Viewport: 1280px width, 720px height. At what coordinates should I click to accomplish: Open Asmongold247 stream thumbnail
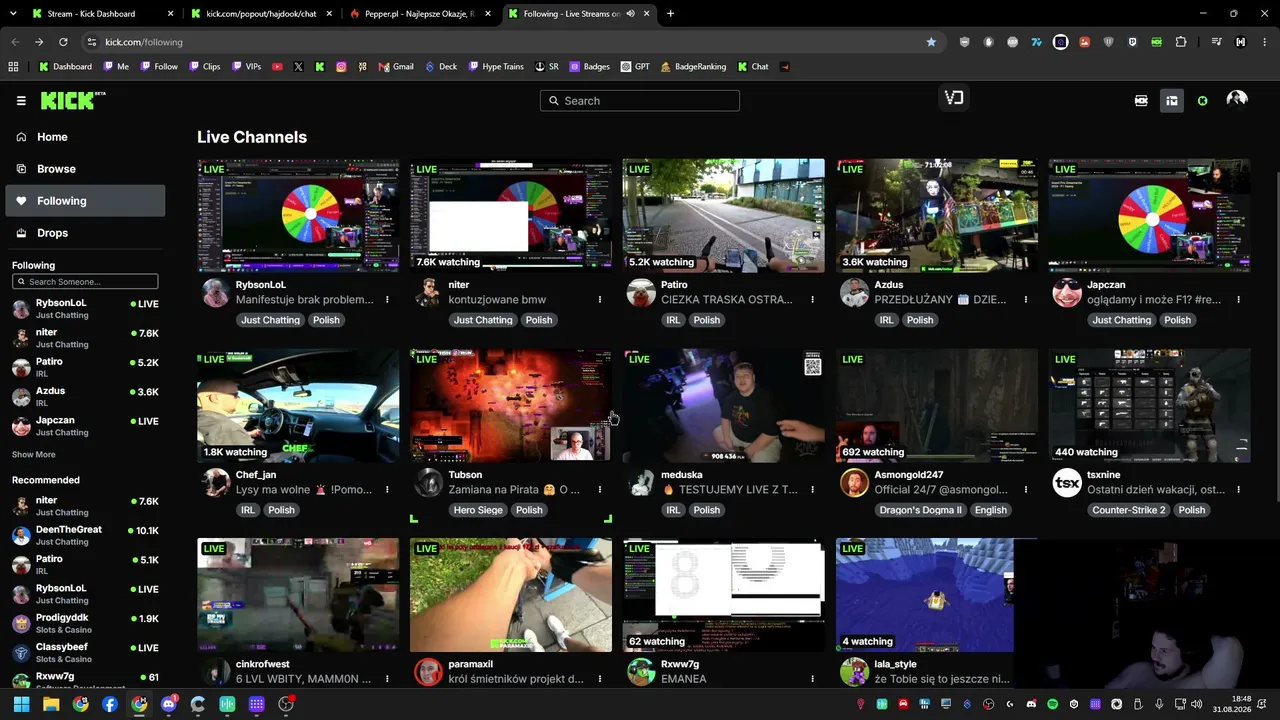click(937, 405)
